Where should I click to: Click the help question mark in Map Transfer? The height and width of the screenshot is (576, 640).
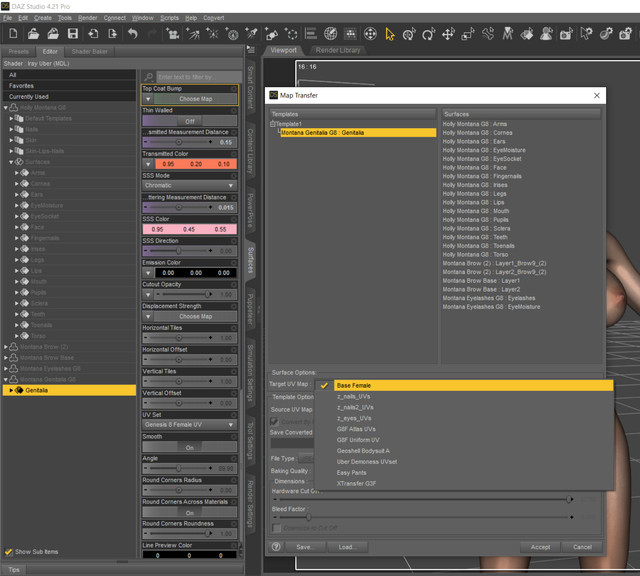pos(276,547)
